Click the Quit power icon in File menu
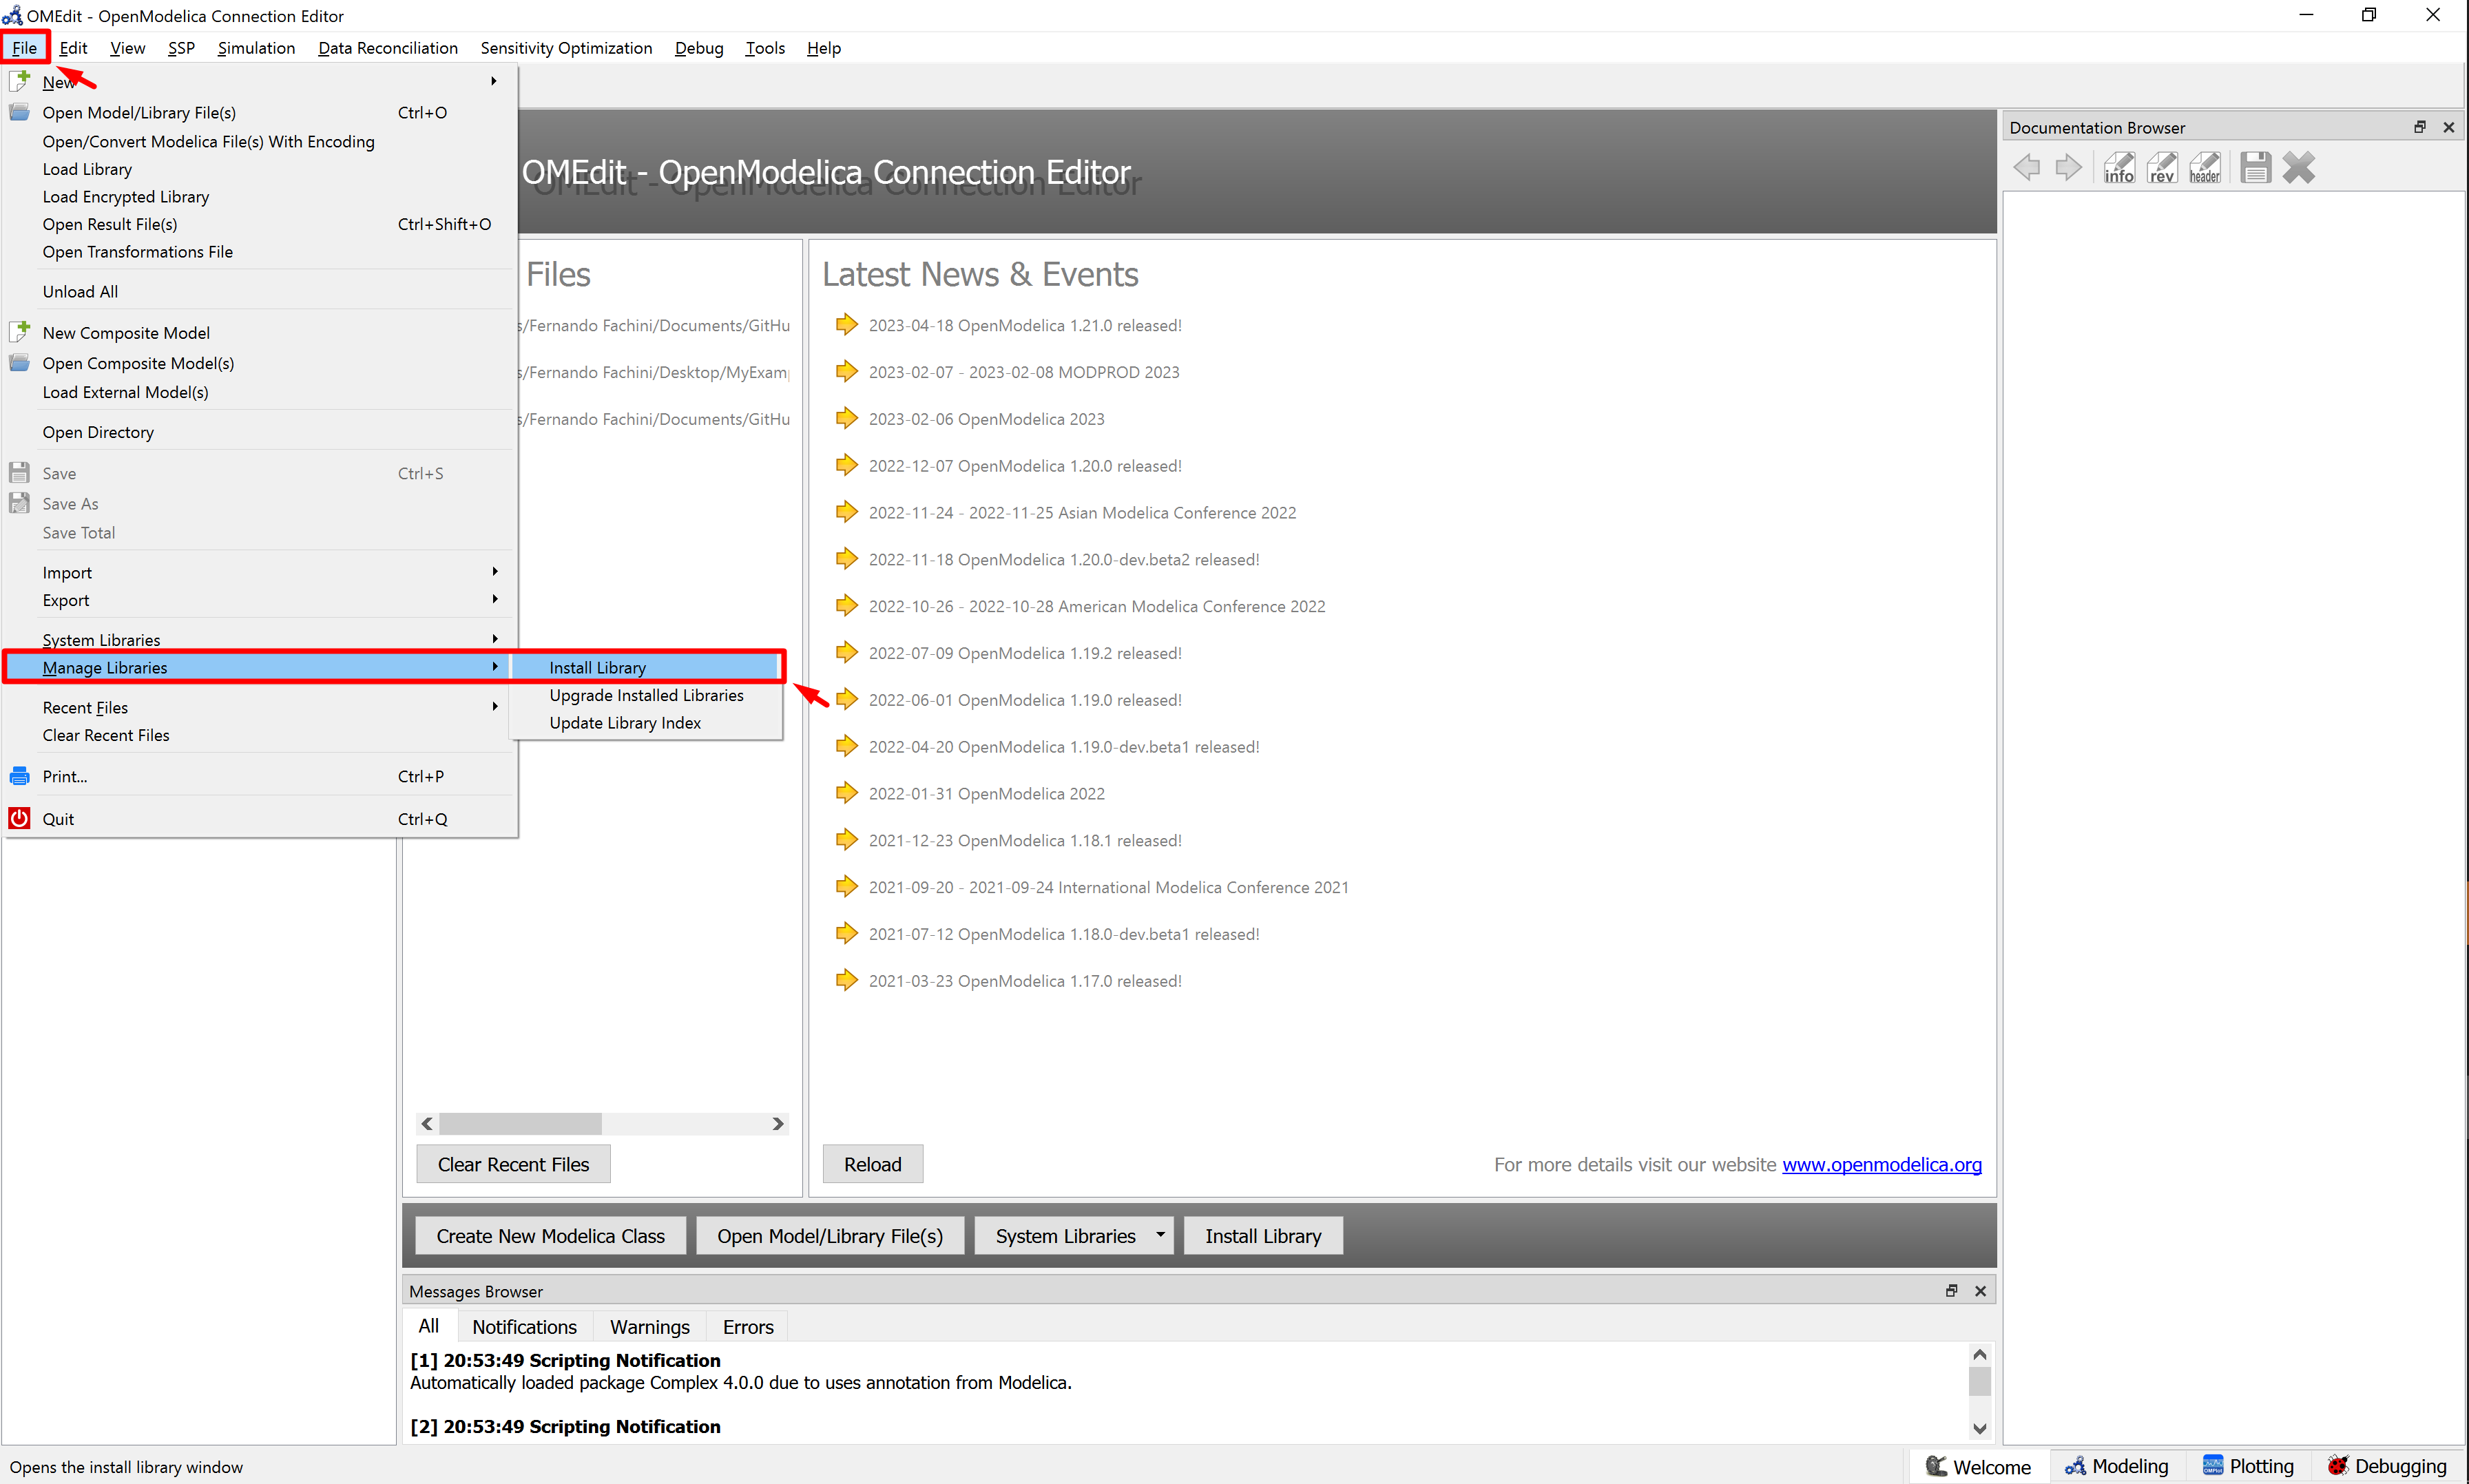 19,818
